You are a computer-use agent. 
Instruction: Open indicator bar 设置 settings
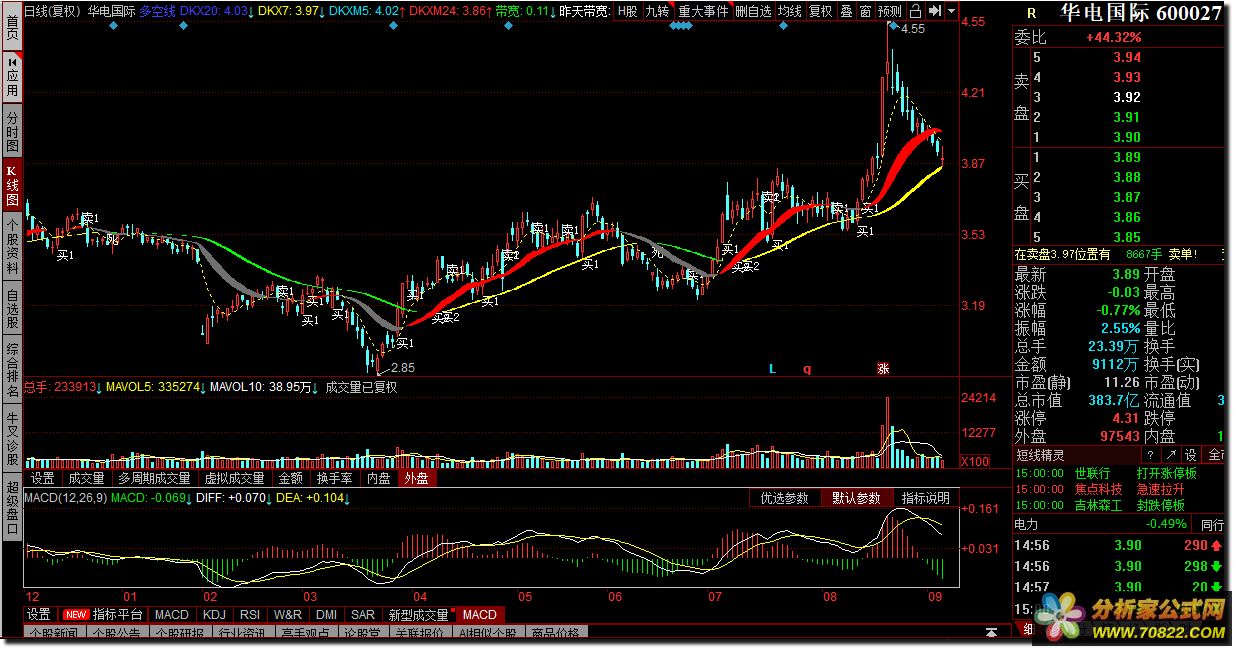(39, 614)
